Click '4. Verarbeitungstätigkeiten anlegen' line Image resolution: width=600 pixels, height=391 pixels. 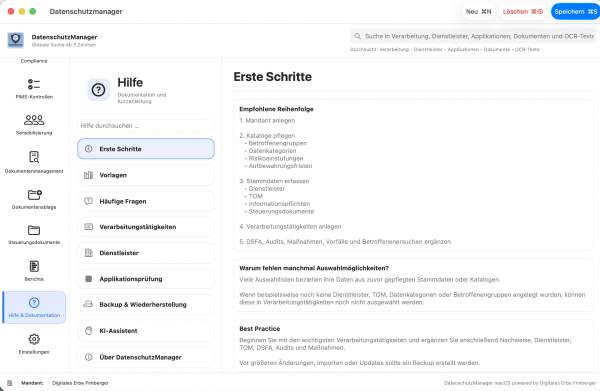point(290,226)
